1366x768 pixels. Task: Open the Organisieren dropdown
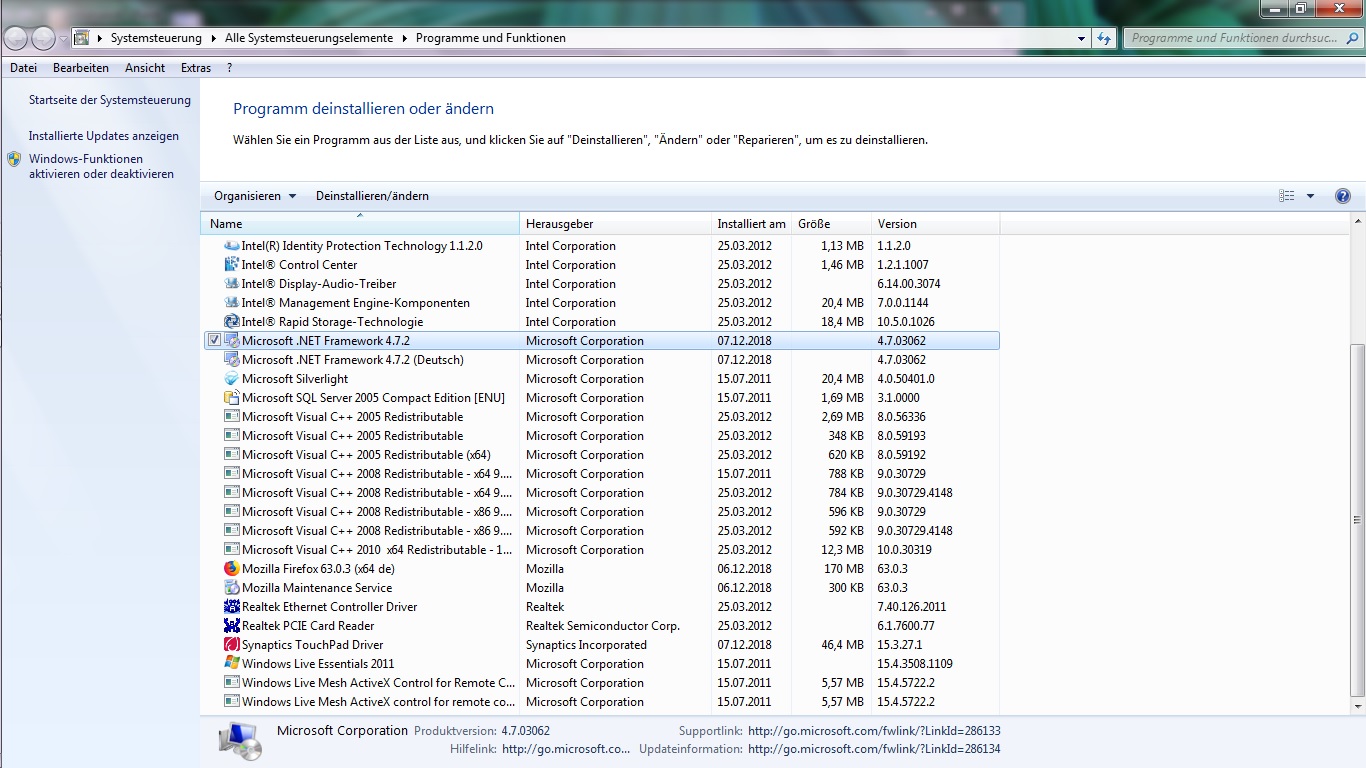point(255,196)
